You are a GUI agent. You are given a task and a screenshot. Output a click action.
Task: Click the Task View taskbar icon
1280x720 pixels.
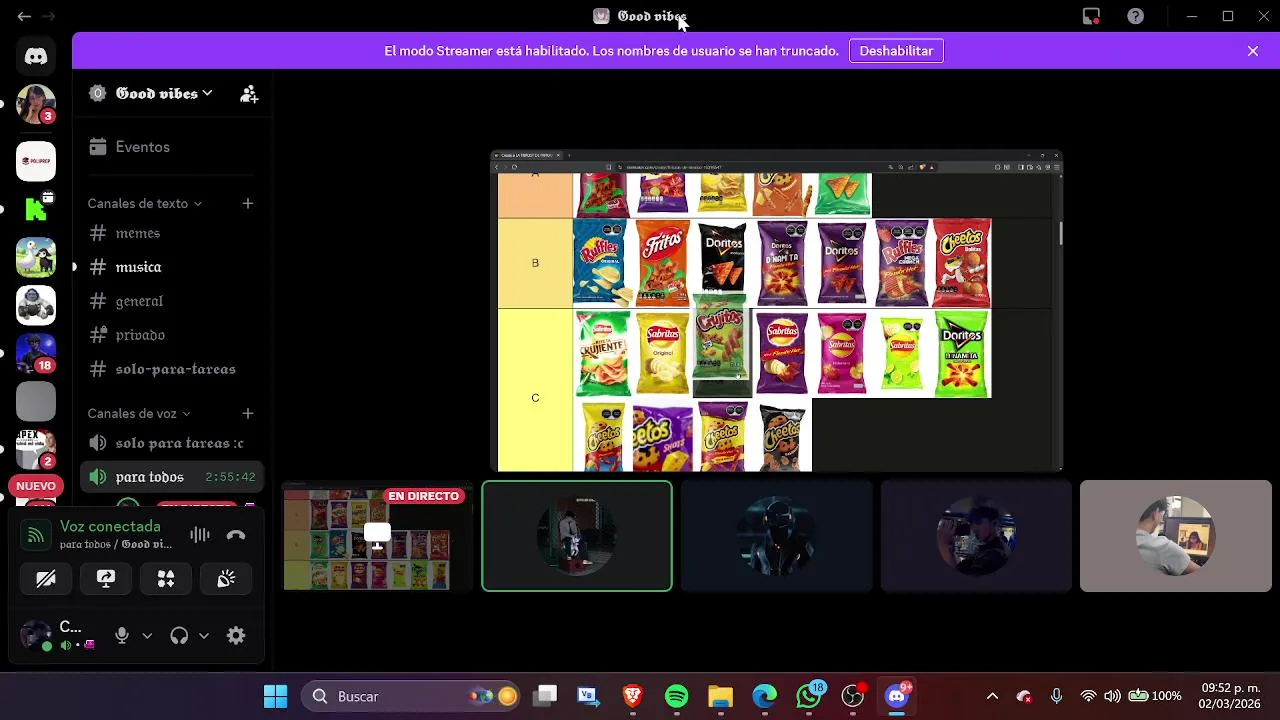click(545, 696)
